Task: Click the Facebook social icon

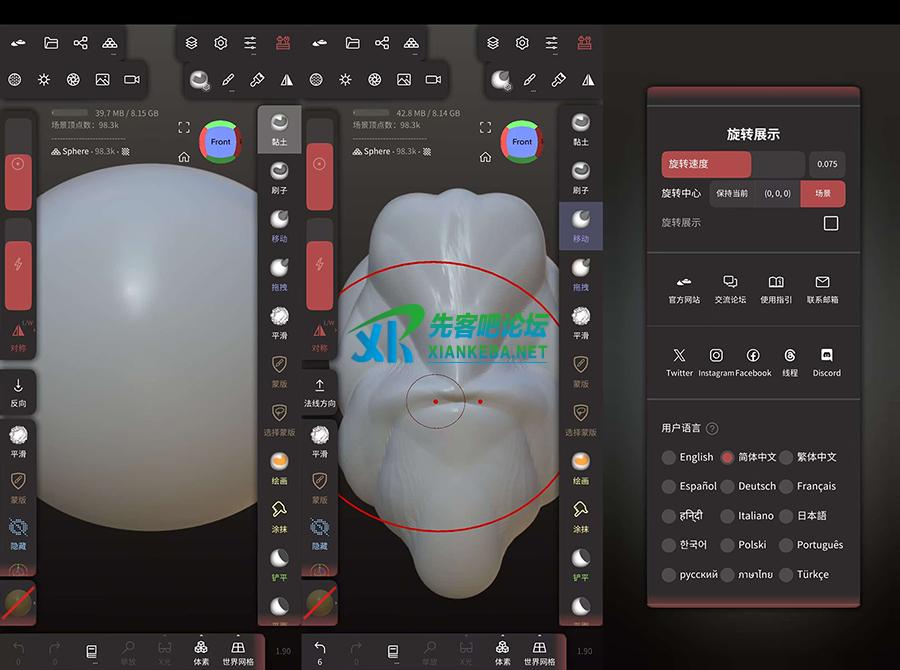Action: (753, 356)
